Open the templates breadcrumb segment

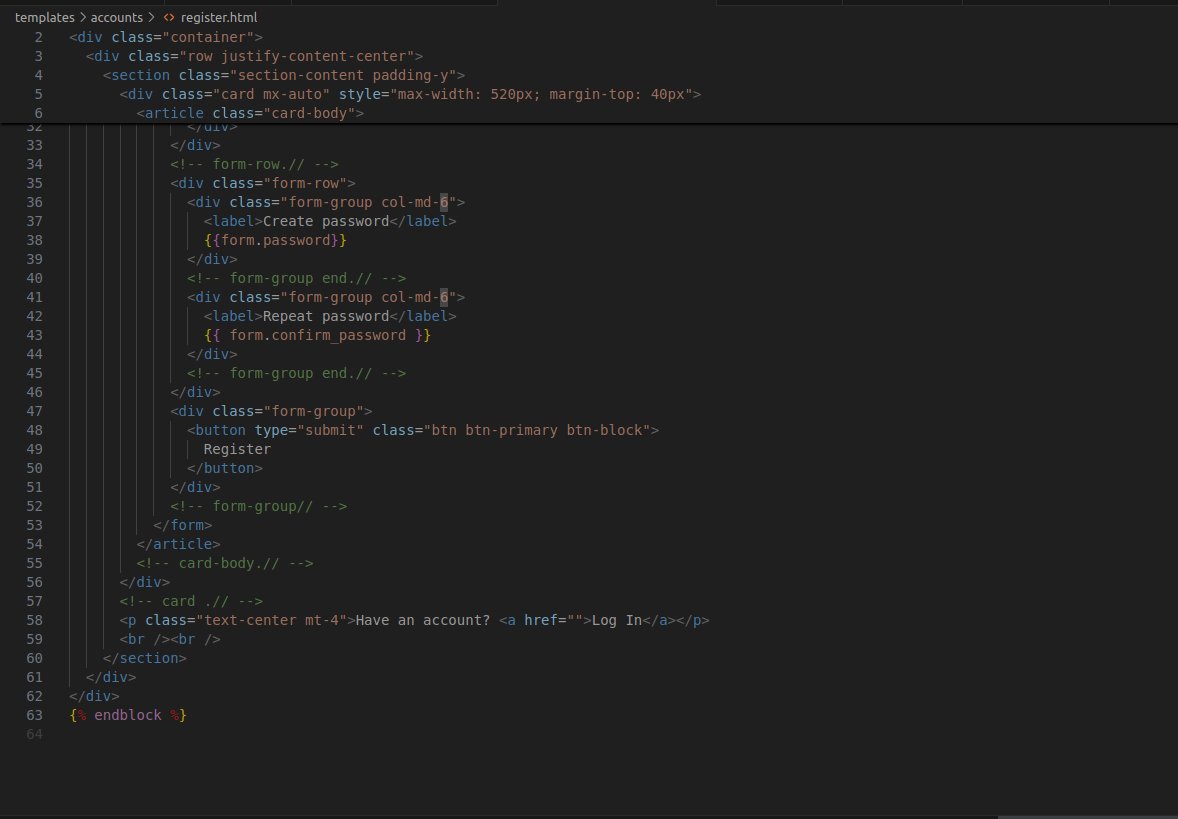[x=44, y=17]
